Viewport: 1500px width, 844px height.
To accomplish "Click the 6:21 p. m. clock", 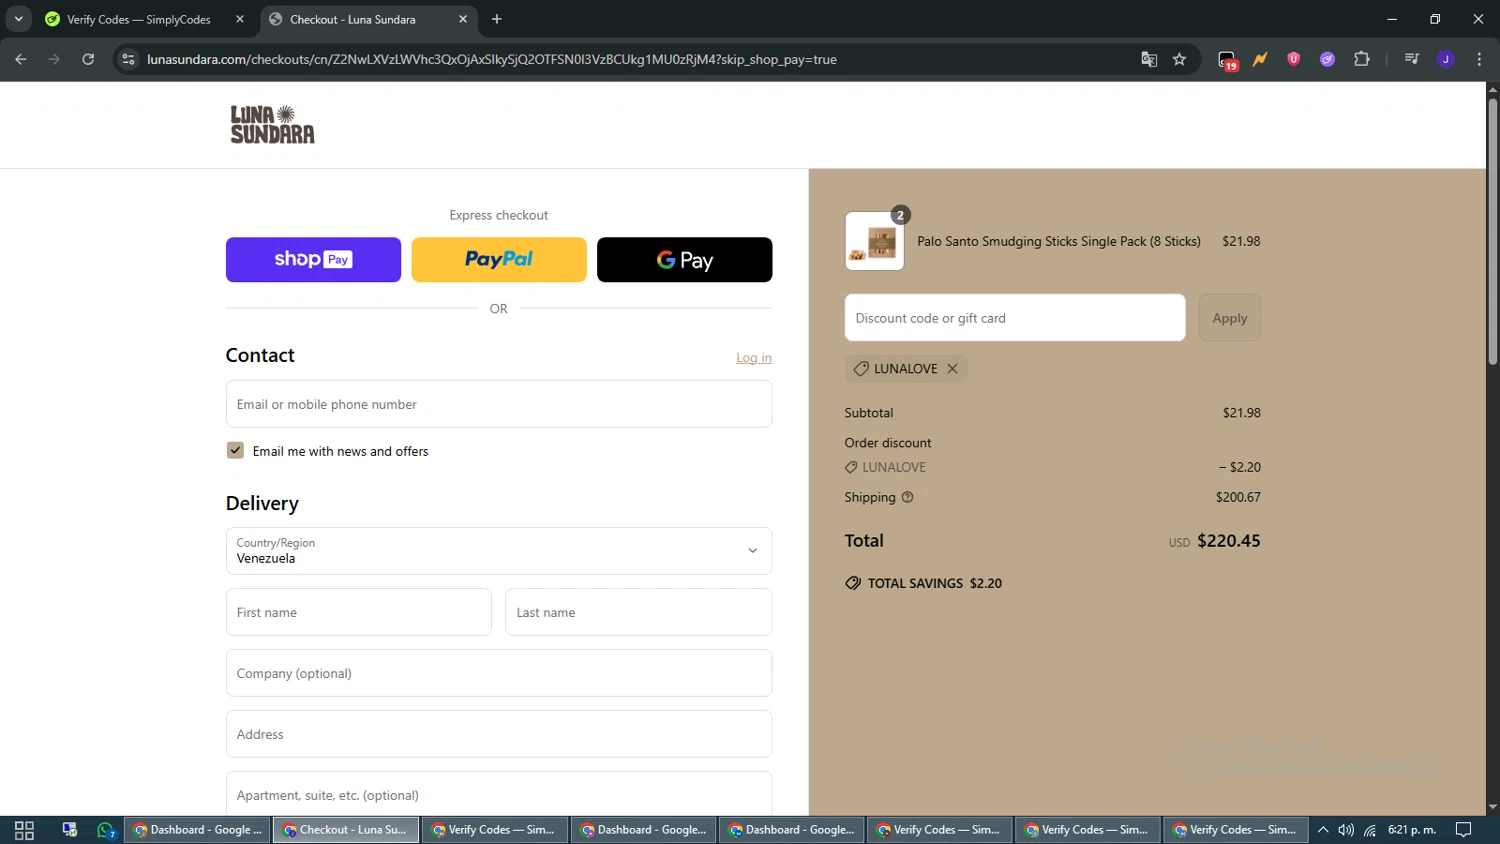I will point(1412,830).
